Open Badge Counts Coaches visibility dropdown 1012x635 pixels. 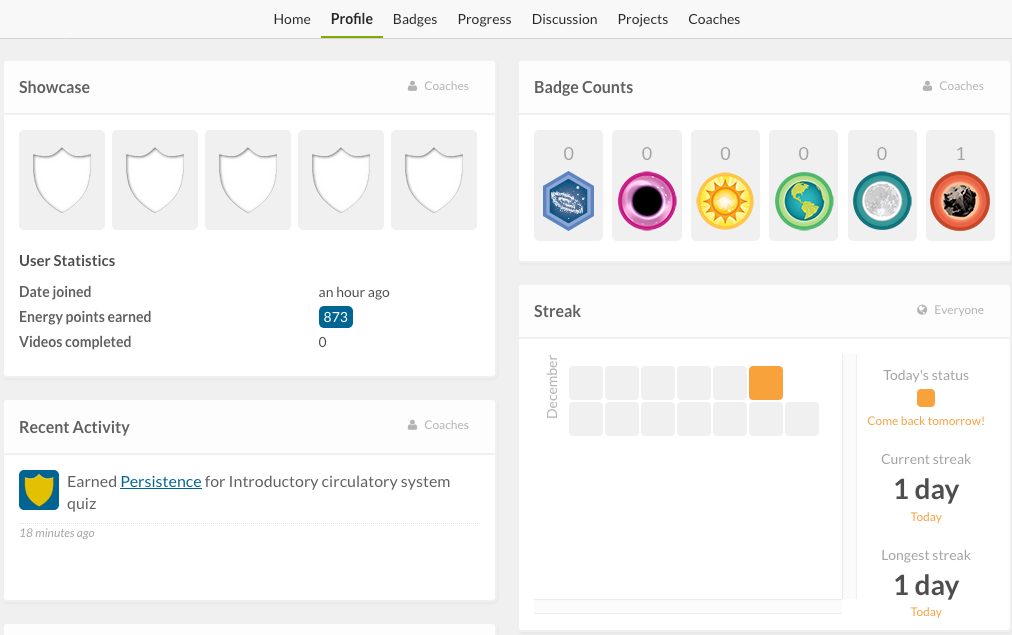pos(953,86)
